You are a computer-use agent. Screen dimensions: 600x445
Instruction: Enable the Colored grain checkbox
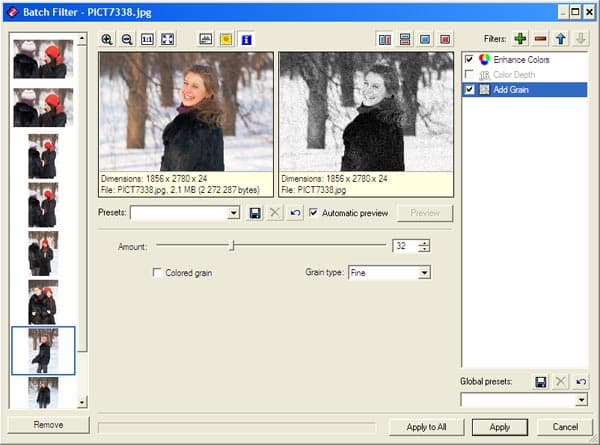[157, 272]
